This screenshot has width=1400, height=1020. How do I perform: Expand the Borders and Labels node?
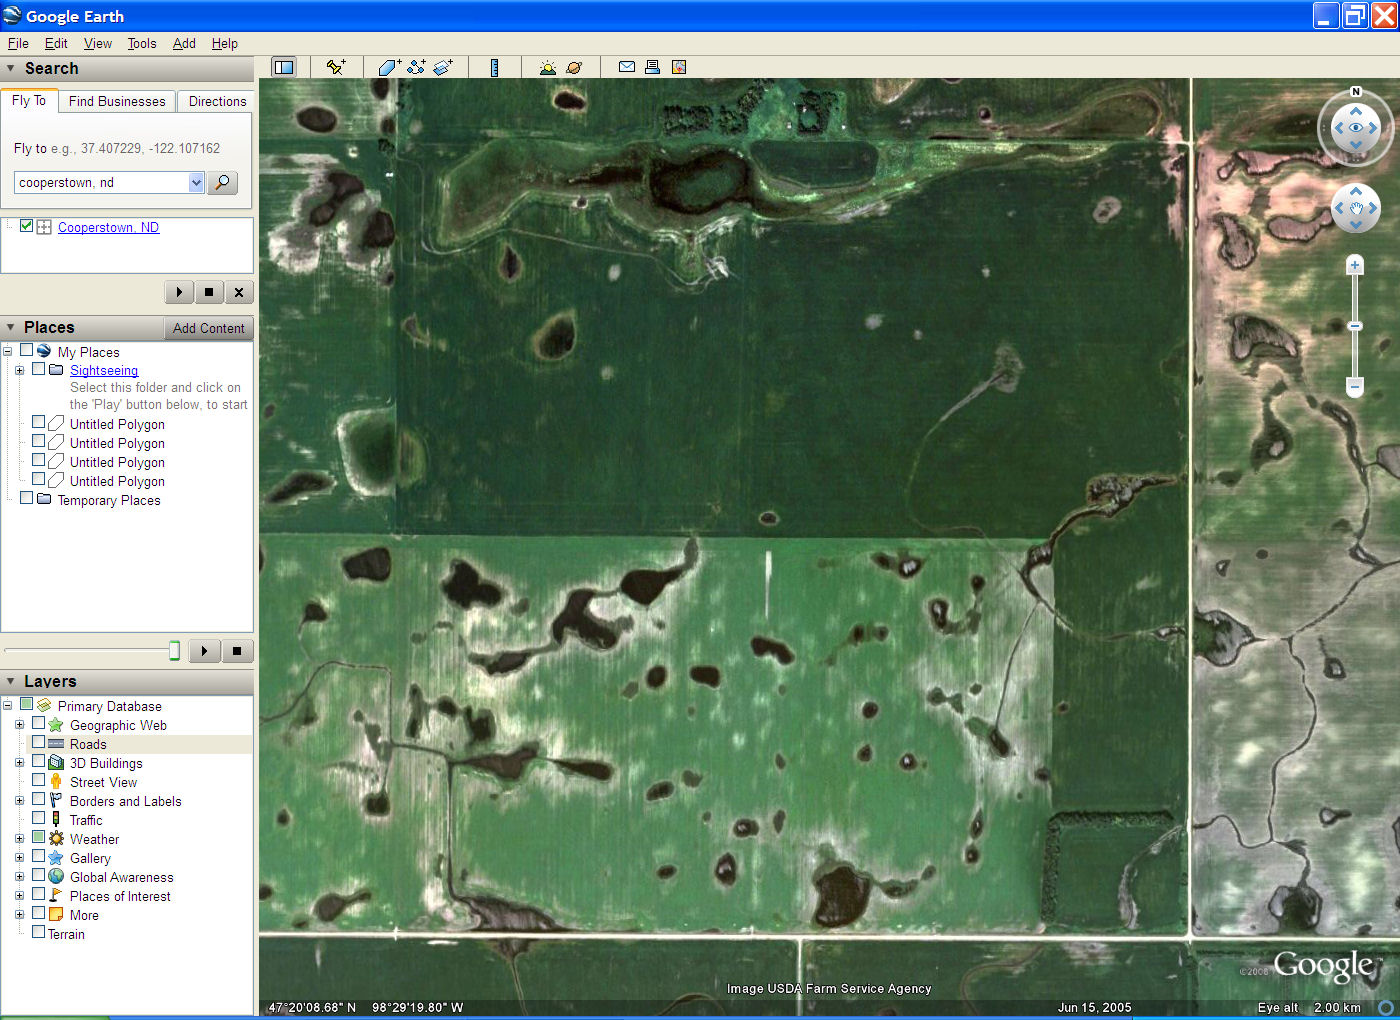coord(19,801)
